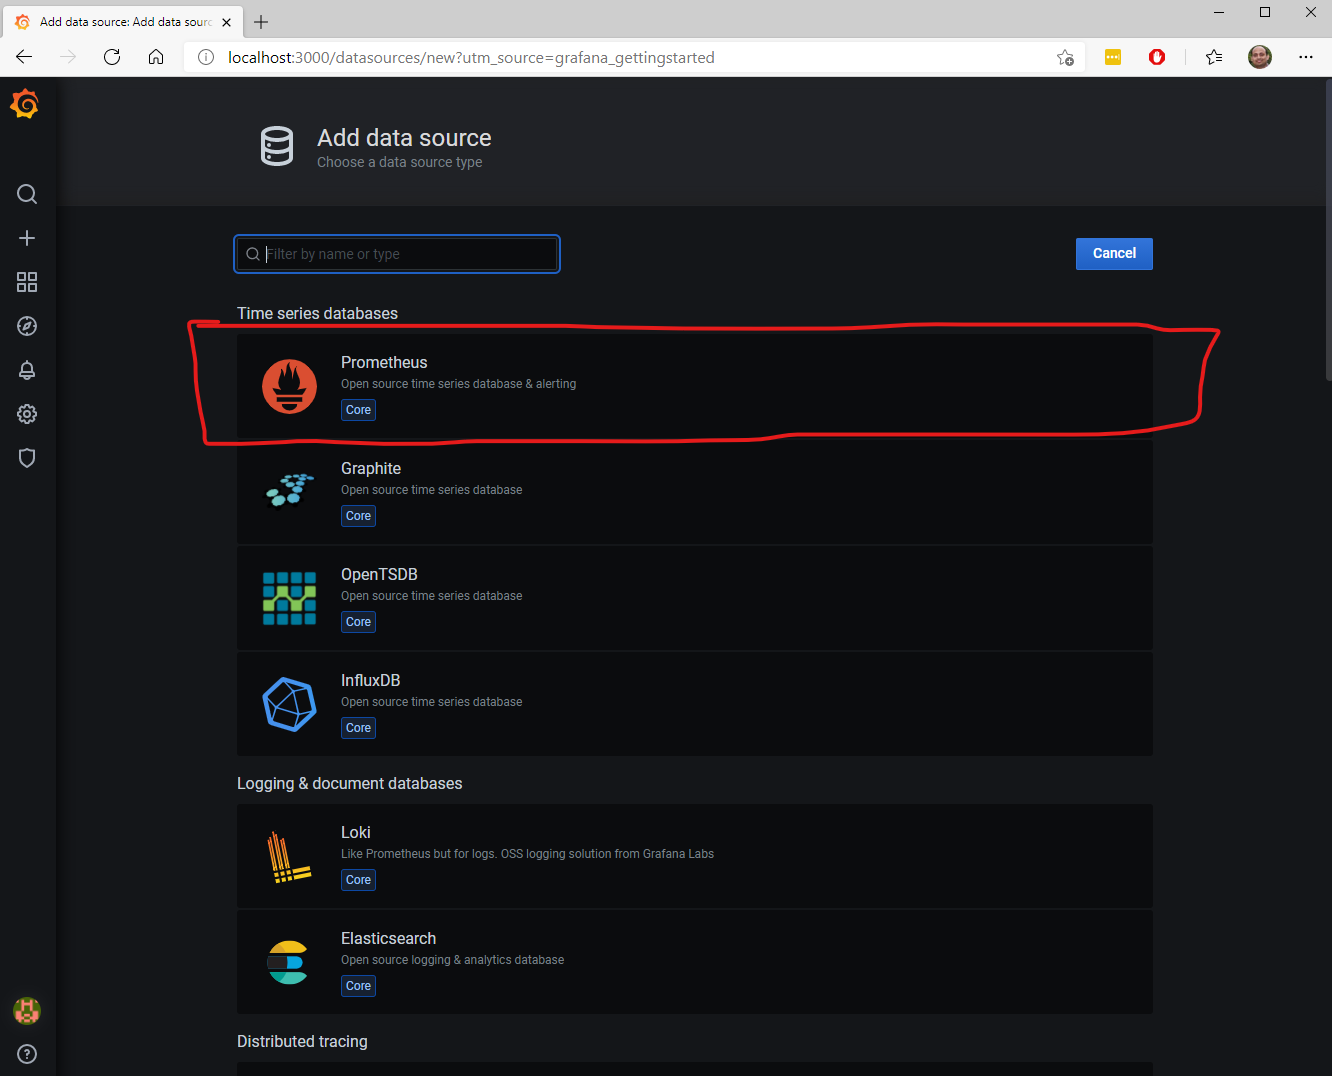Viewport: 1332px width, 1076px height.
Task: Choose the Elasticsearch data source title
Action: (x=388, y=938)
